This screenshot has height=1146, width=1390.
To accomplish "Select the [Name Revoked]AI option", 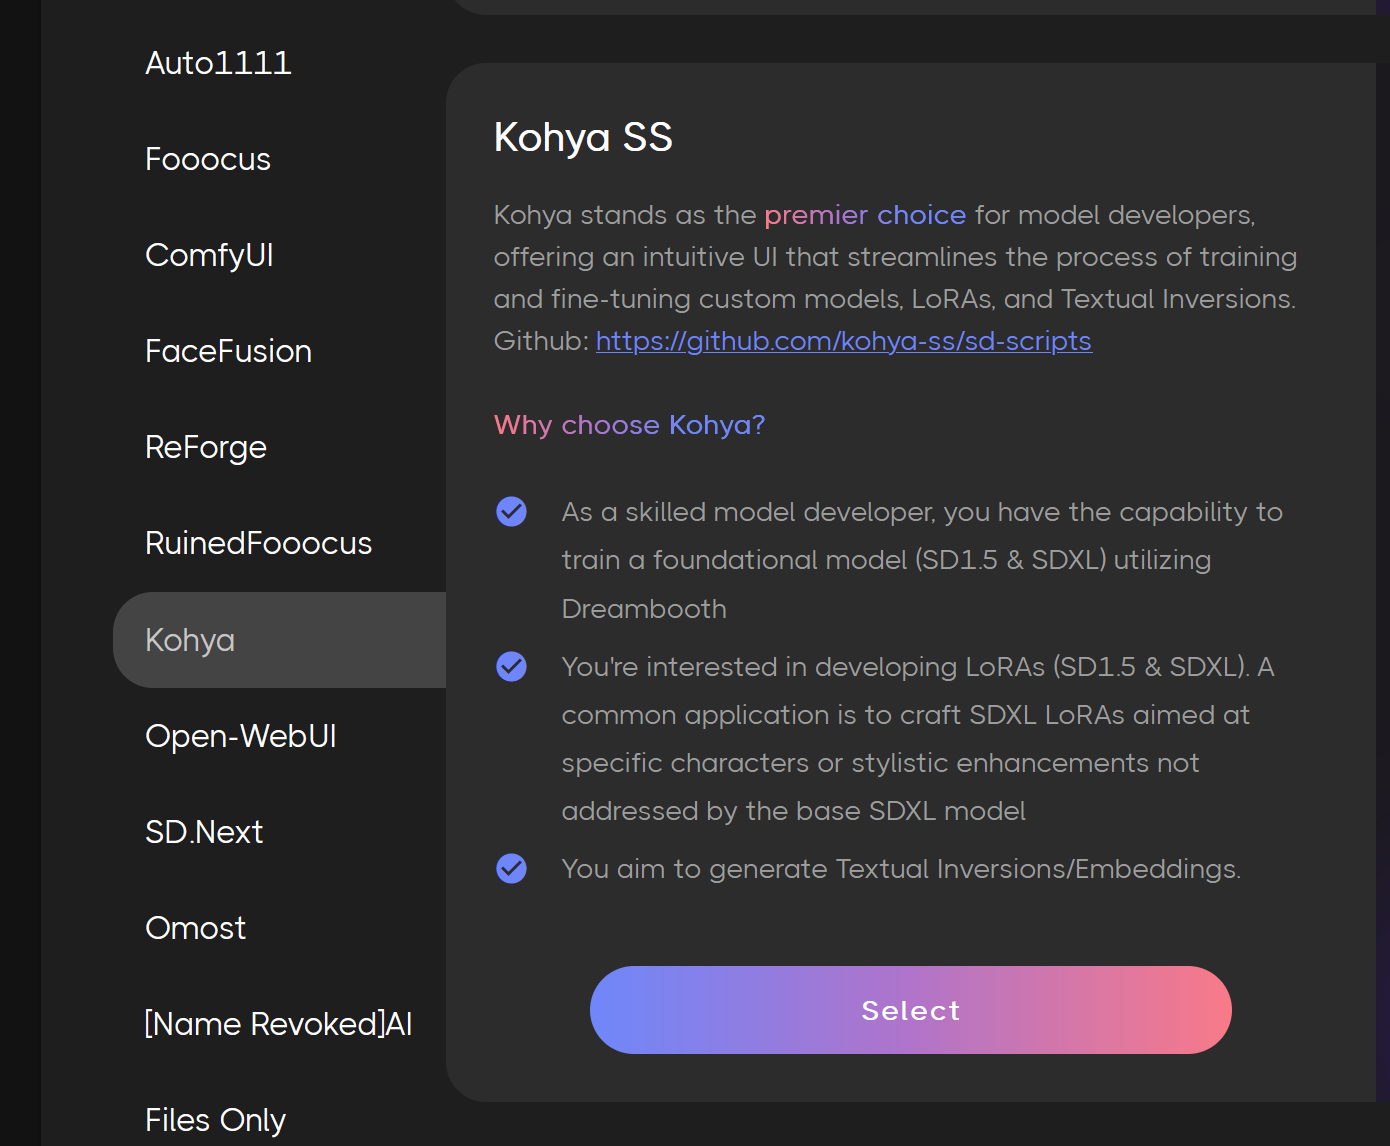I will click(x=280, y=1023).
